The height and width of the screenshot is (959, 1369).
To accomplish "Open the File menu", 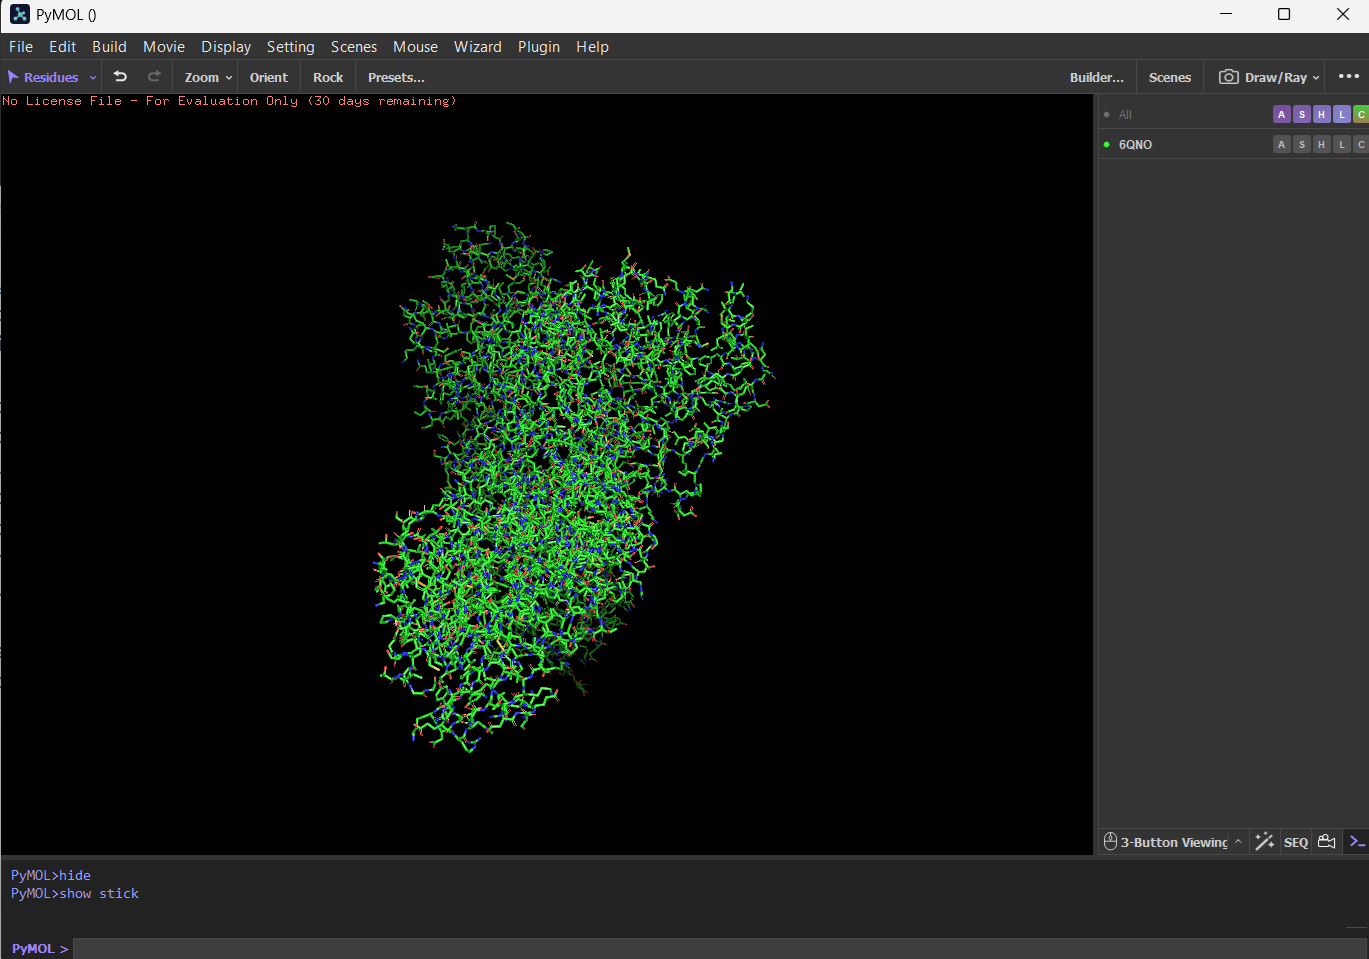I will coord(21,47).
